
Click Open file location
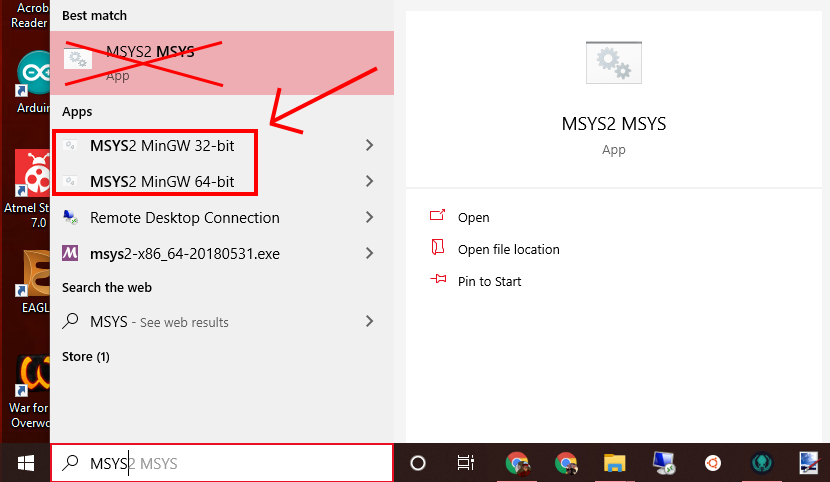click(508, 249)
